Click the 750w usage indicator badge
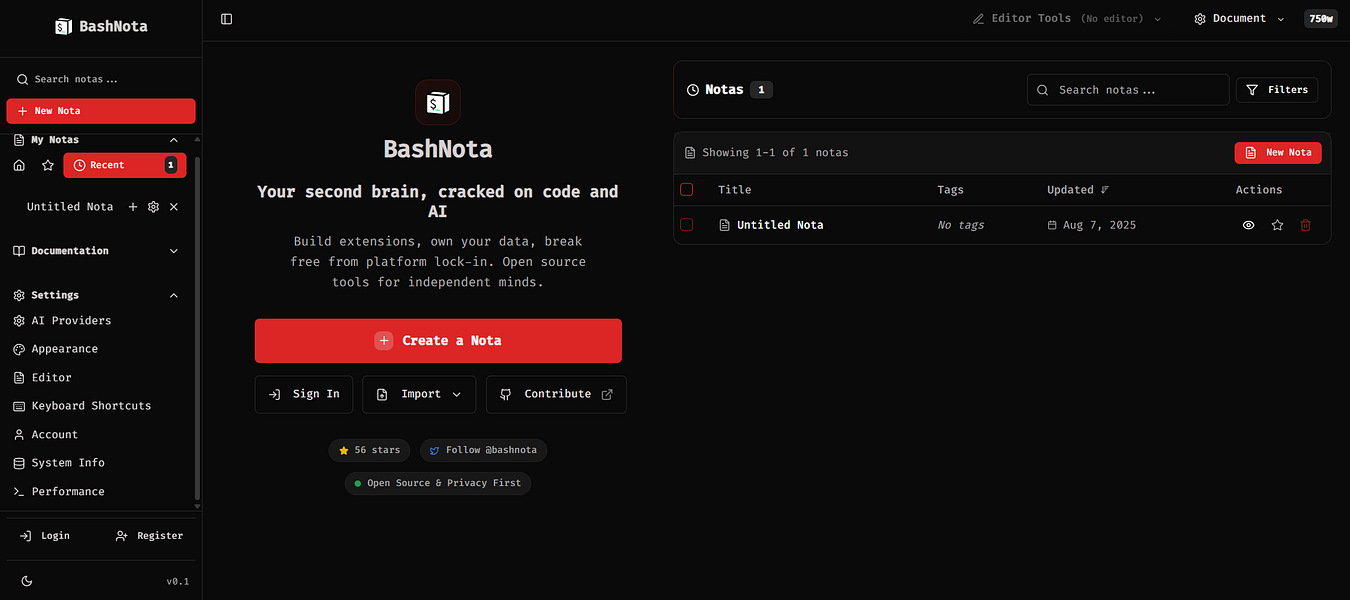Screen dimensions: 1350x600 click(1320, 18)
